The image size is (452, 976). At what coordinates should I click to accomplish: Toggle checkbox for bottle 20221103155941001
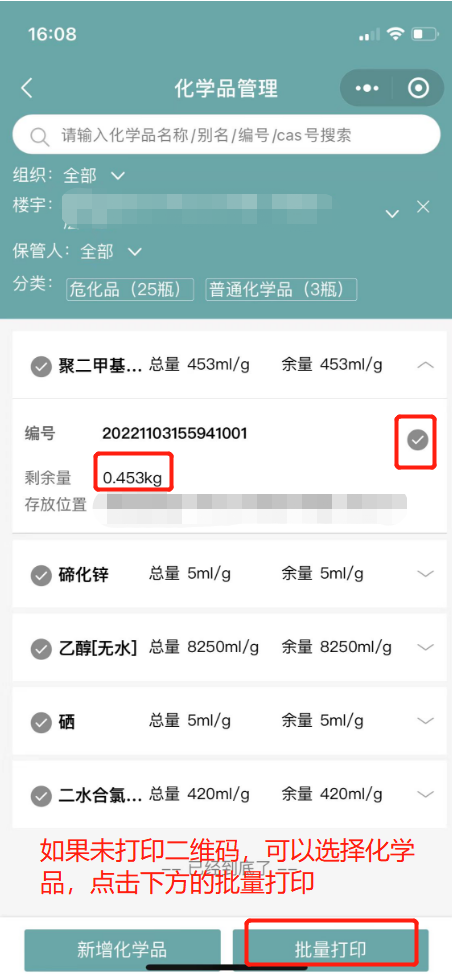coord(418,440)
